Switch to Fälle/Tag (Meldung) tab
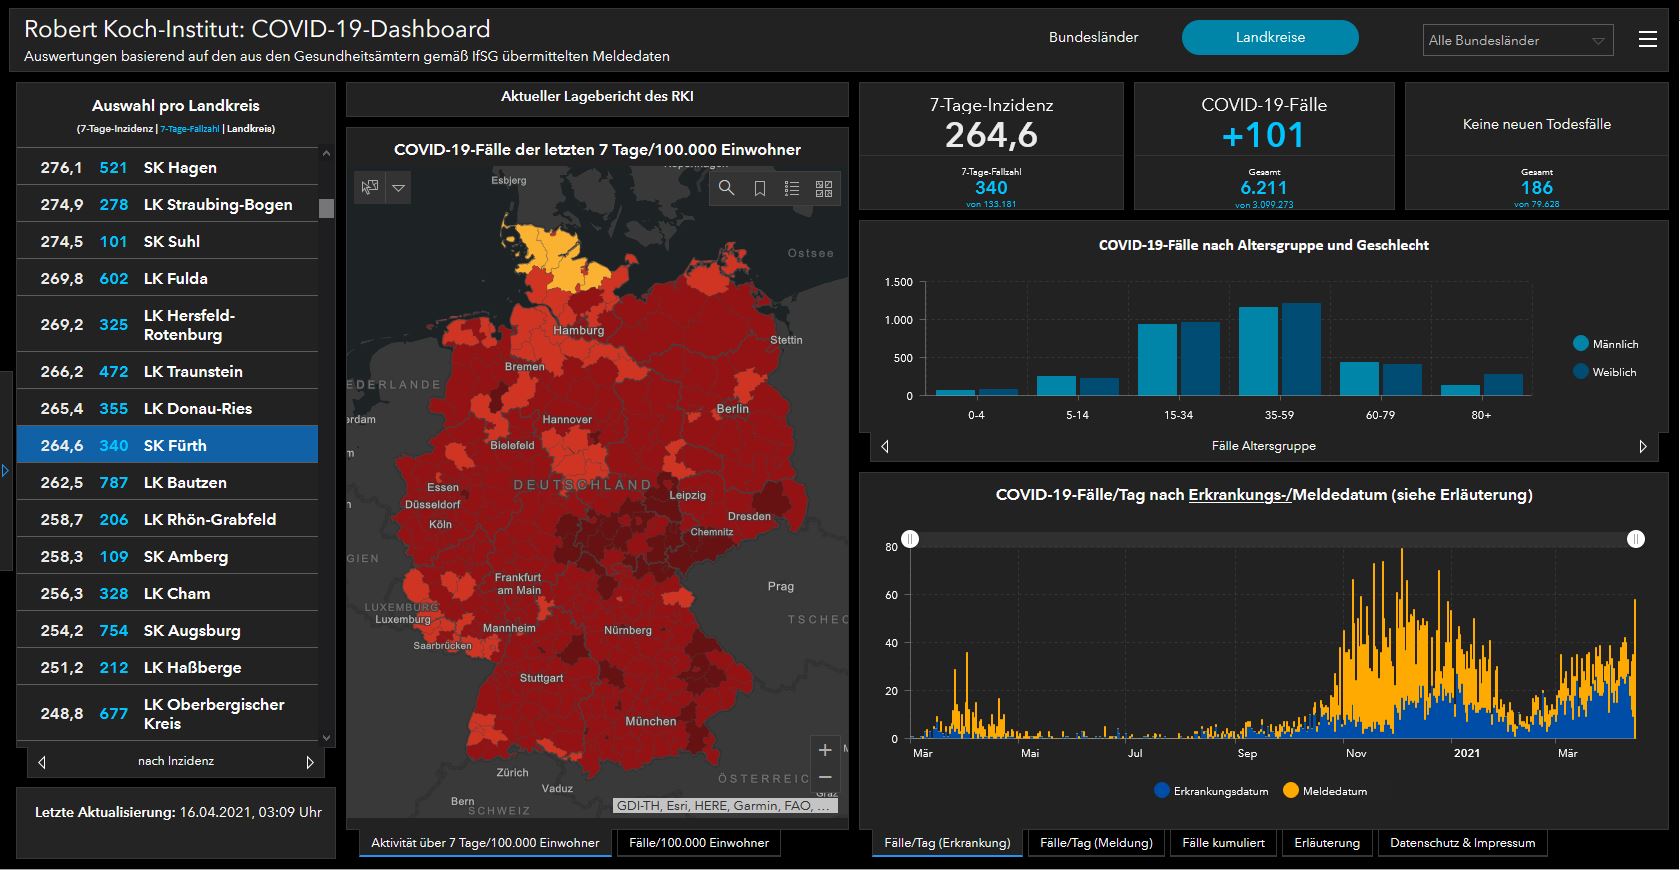The height and width of the screenshot is (870, 1680). pos(1096,843)
